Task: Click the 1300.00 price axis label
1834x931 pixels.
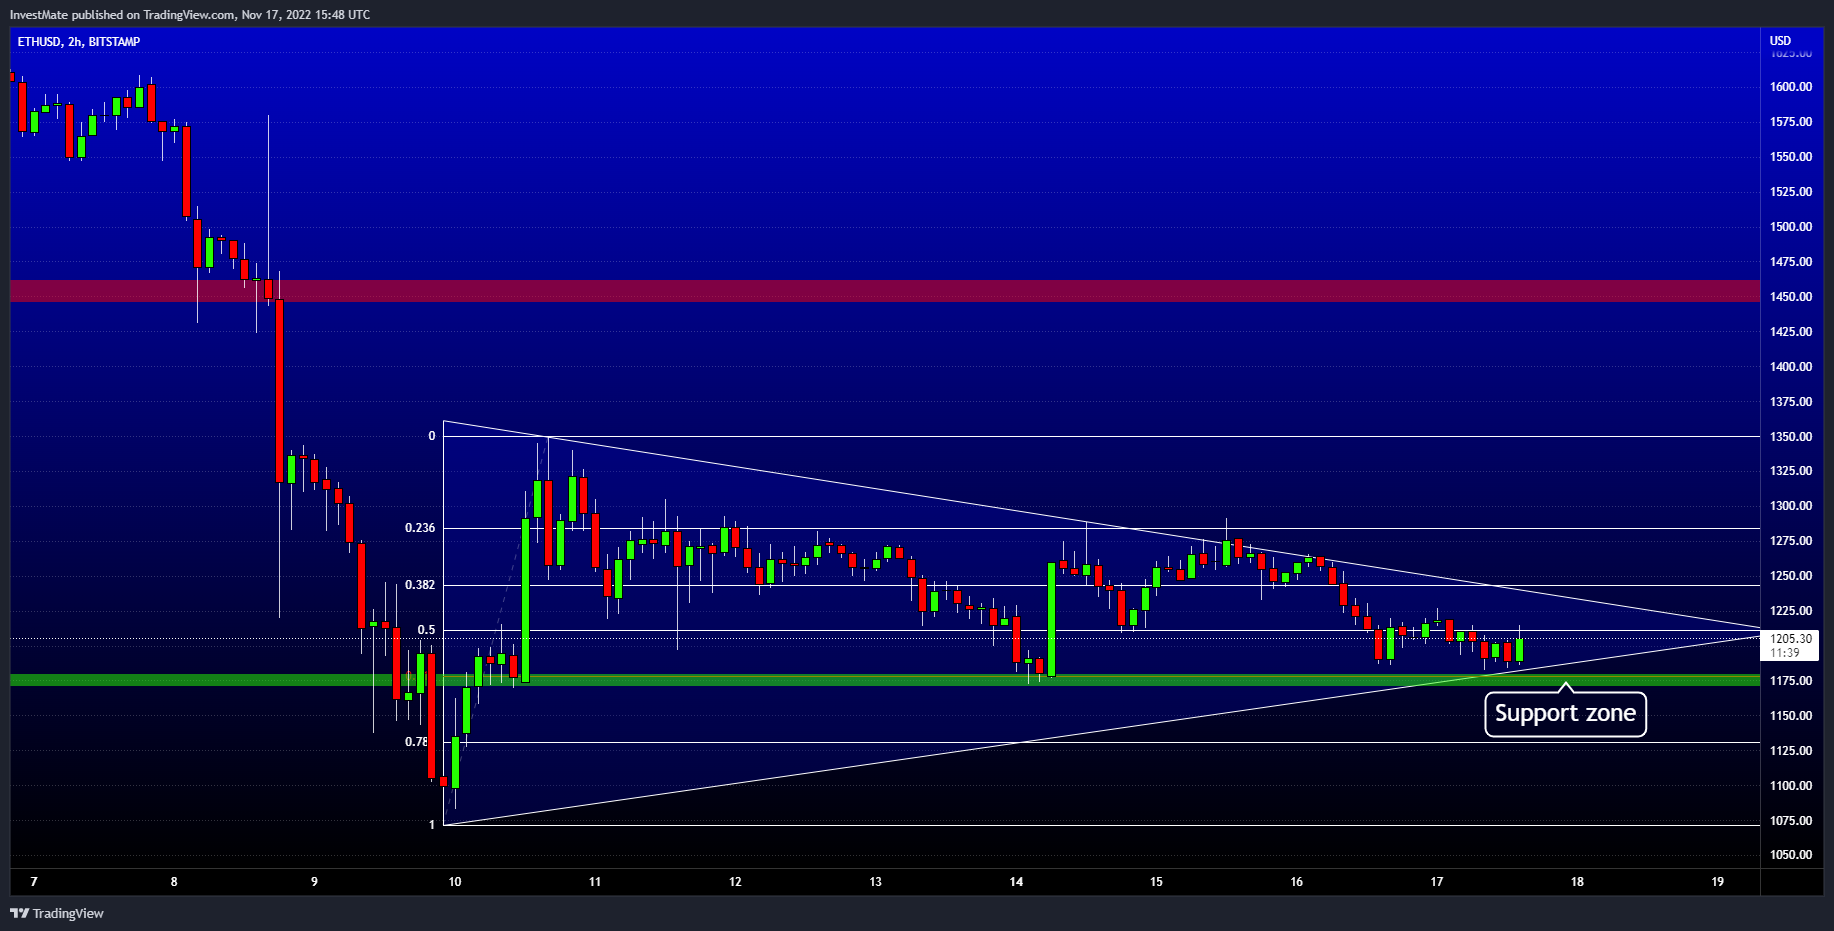Action: coord(1790,506)
